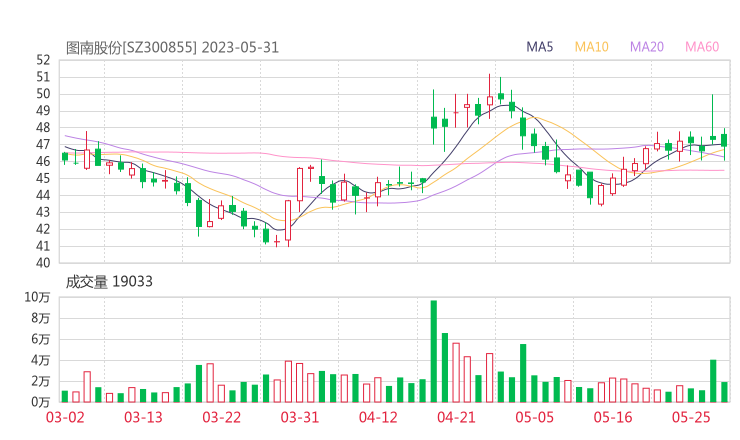Click the 10万 volume axis label
This screenshot has height=440, width=740.
pos(37,297)
